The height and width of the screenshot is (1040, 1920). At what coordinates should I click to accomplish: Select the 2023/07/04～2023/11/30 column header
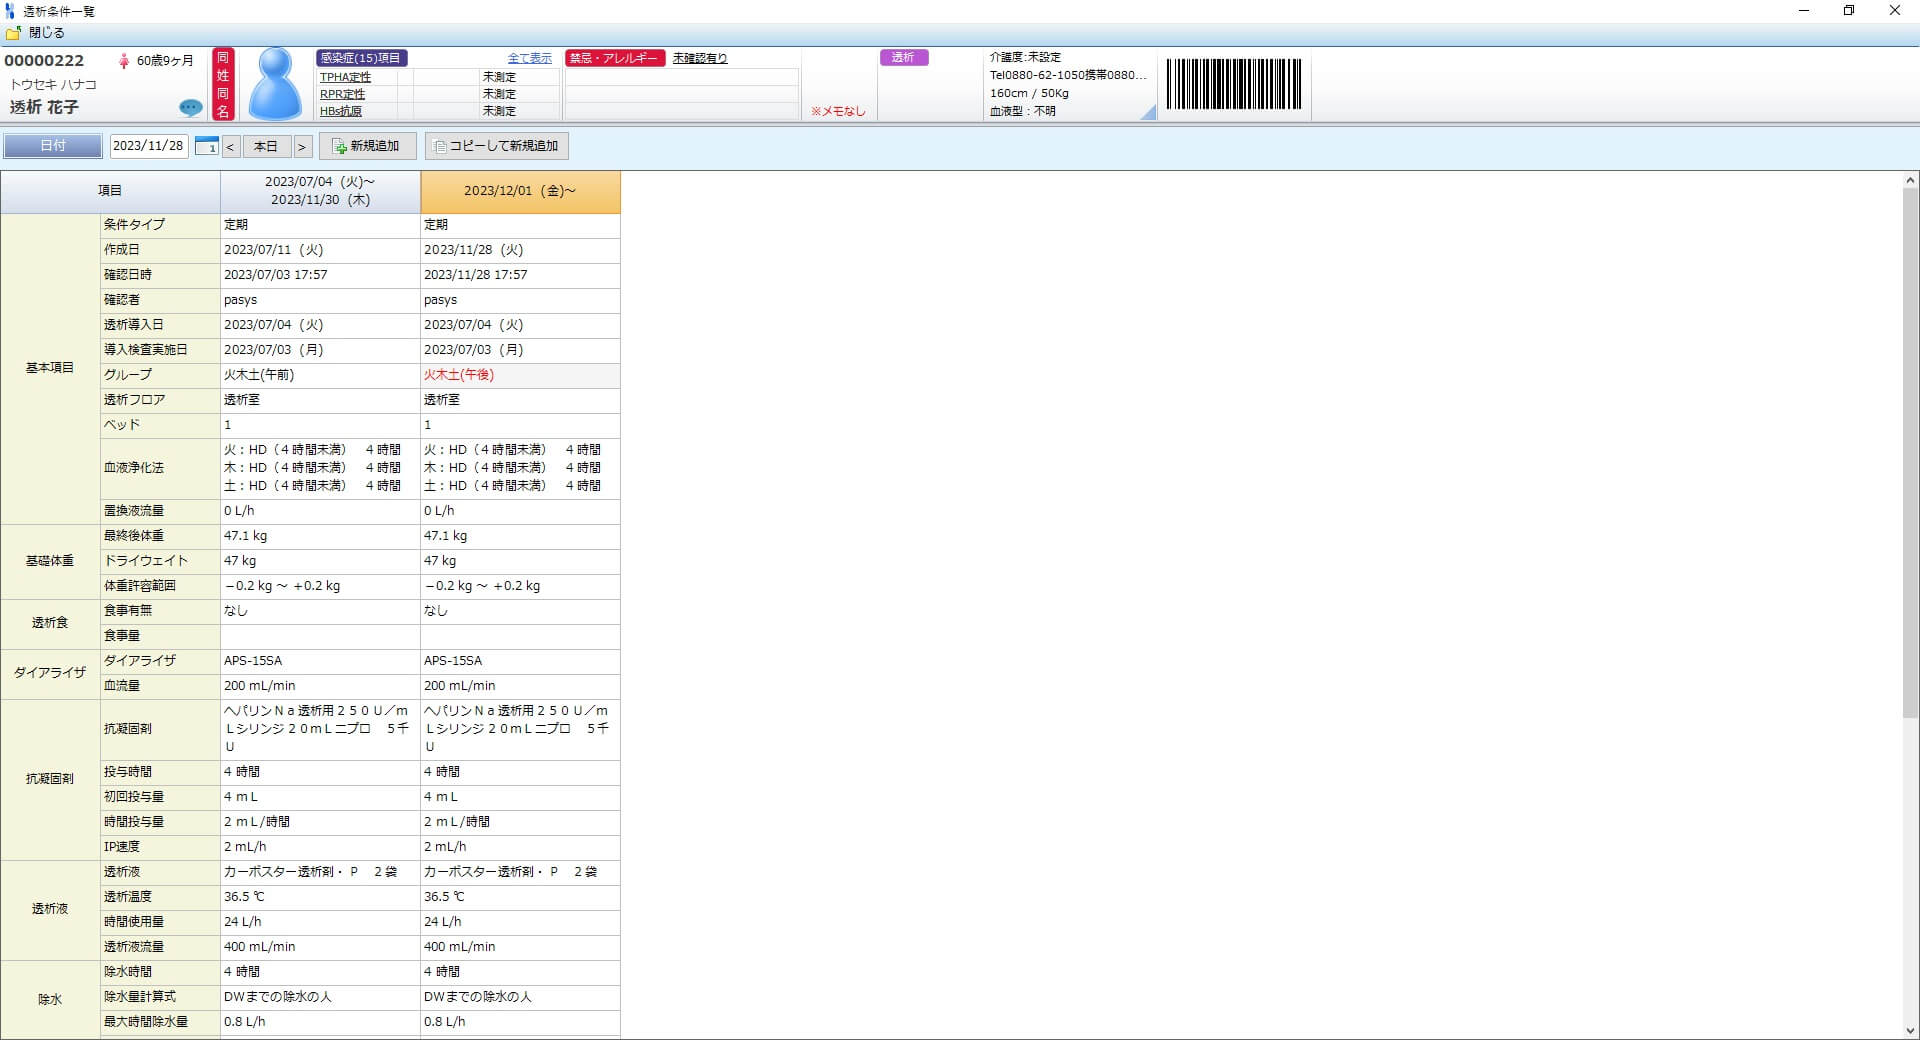coord(320,191)
